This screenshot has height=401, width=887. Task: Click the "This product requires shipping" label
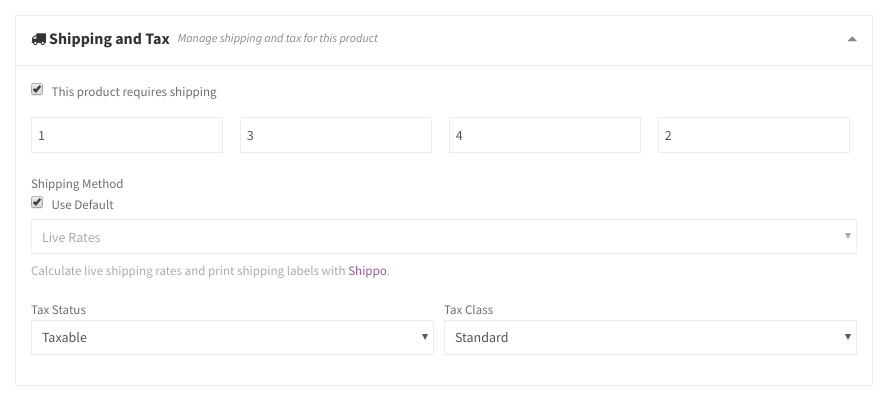point(134,92)
